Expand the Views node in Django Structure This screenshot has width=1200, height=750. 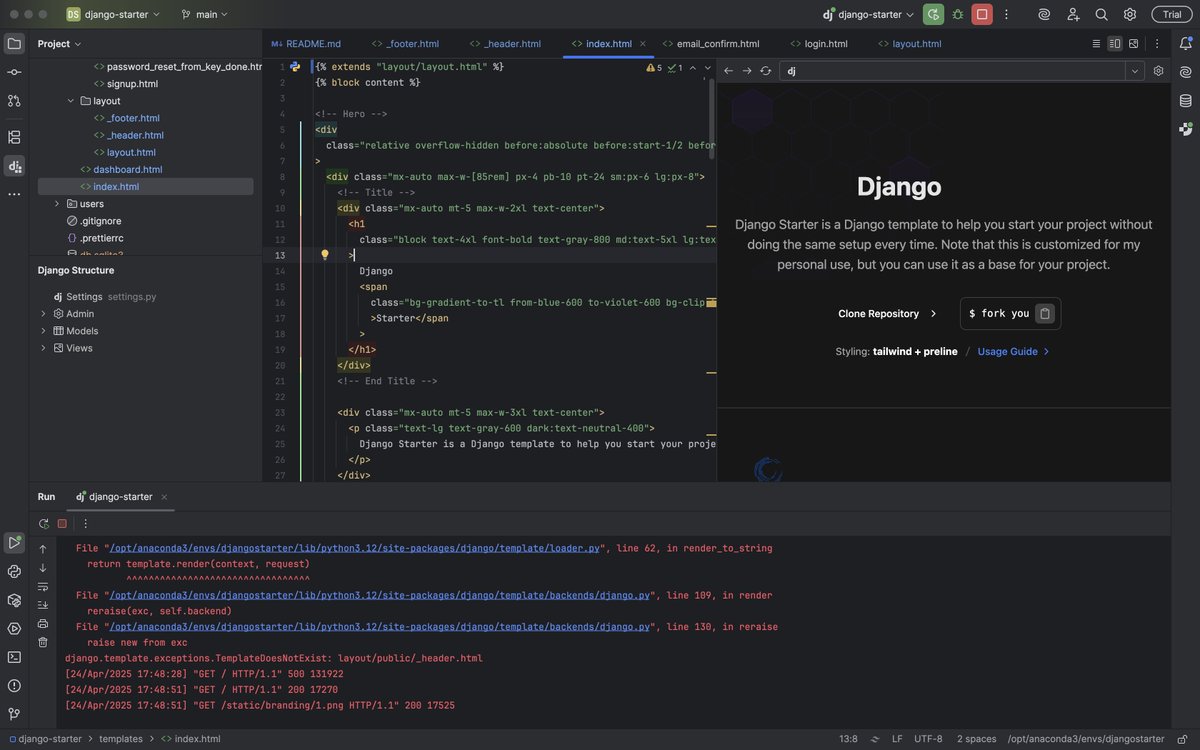[x=43, y=348]
